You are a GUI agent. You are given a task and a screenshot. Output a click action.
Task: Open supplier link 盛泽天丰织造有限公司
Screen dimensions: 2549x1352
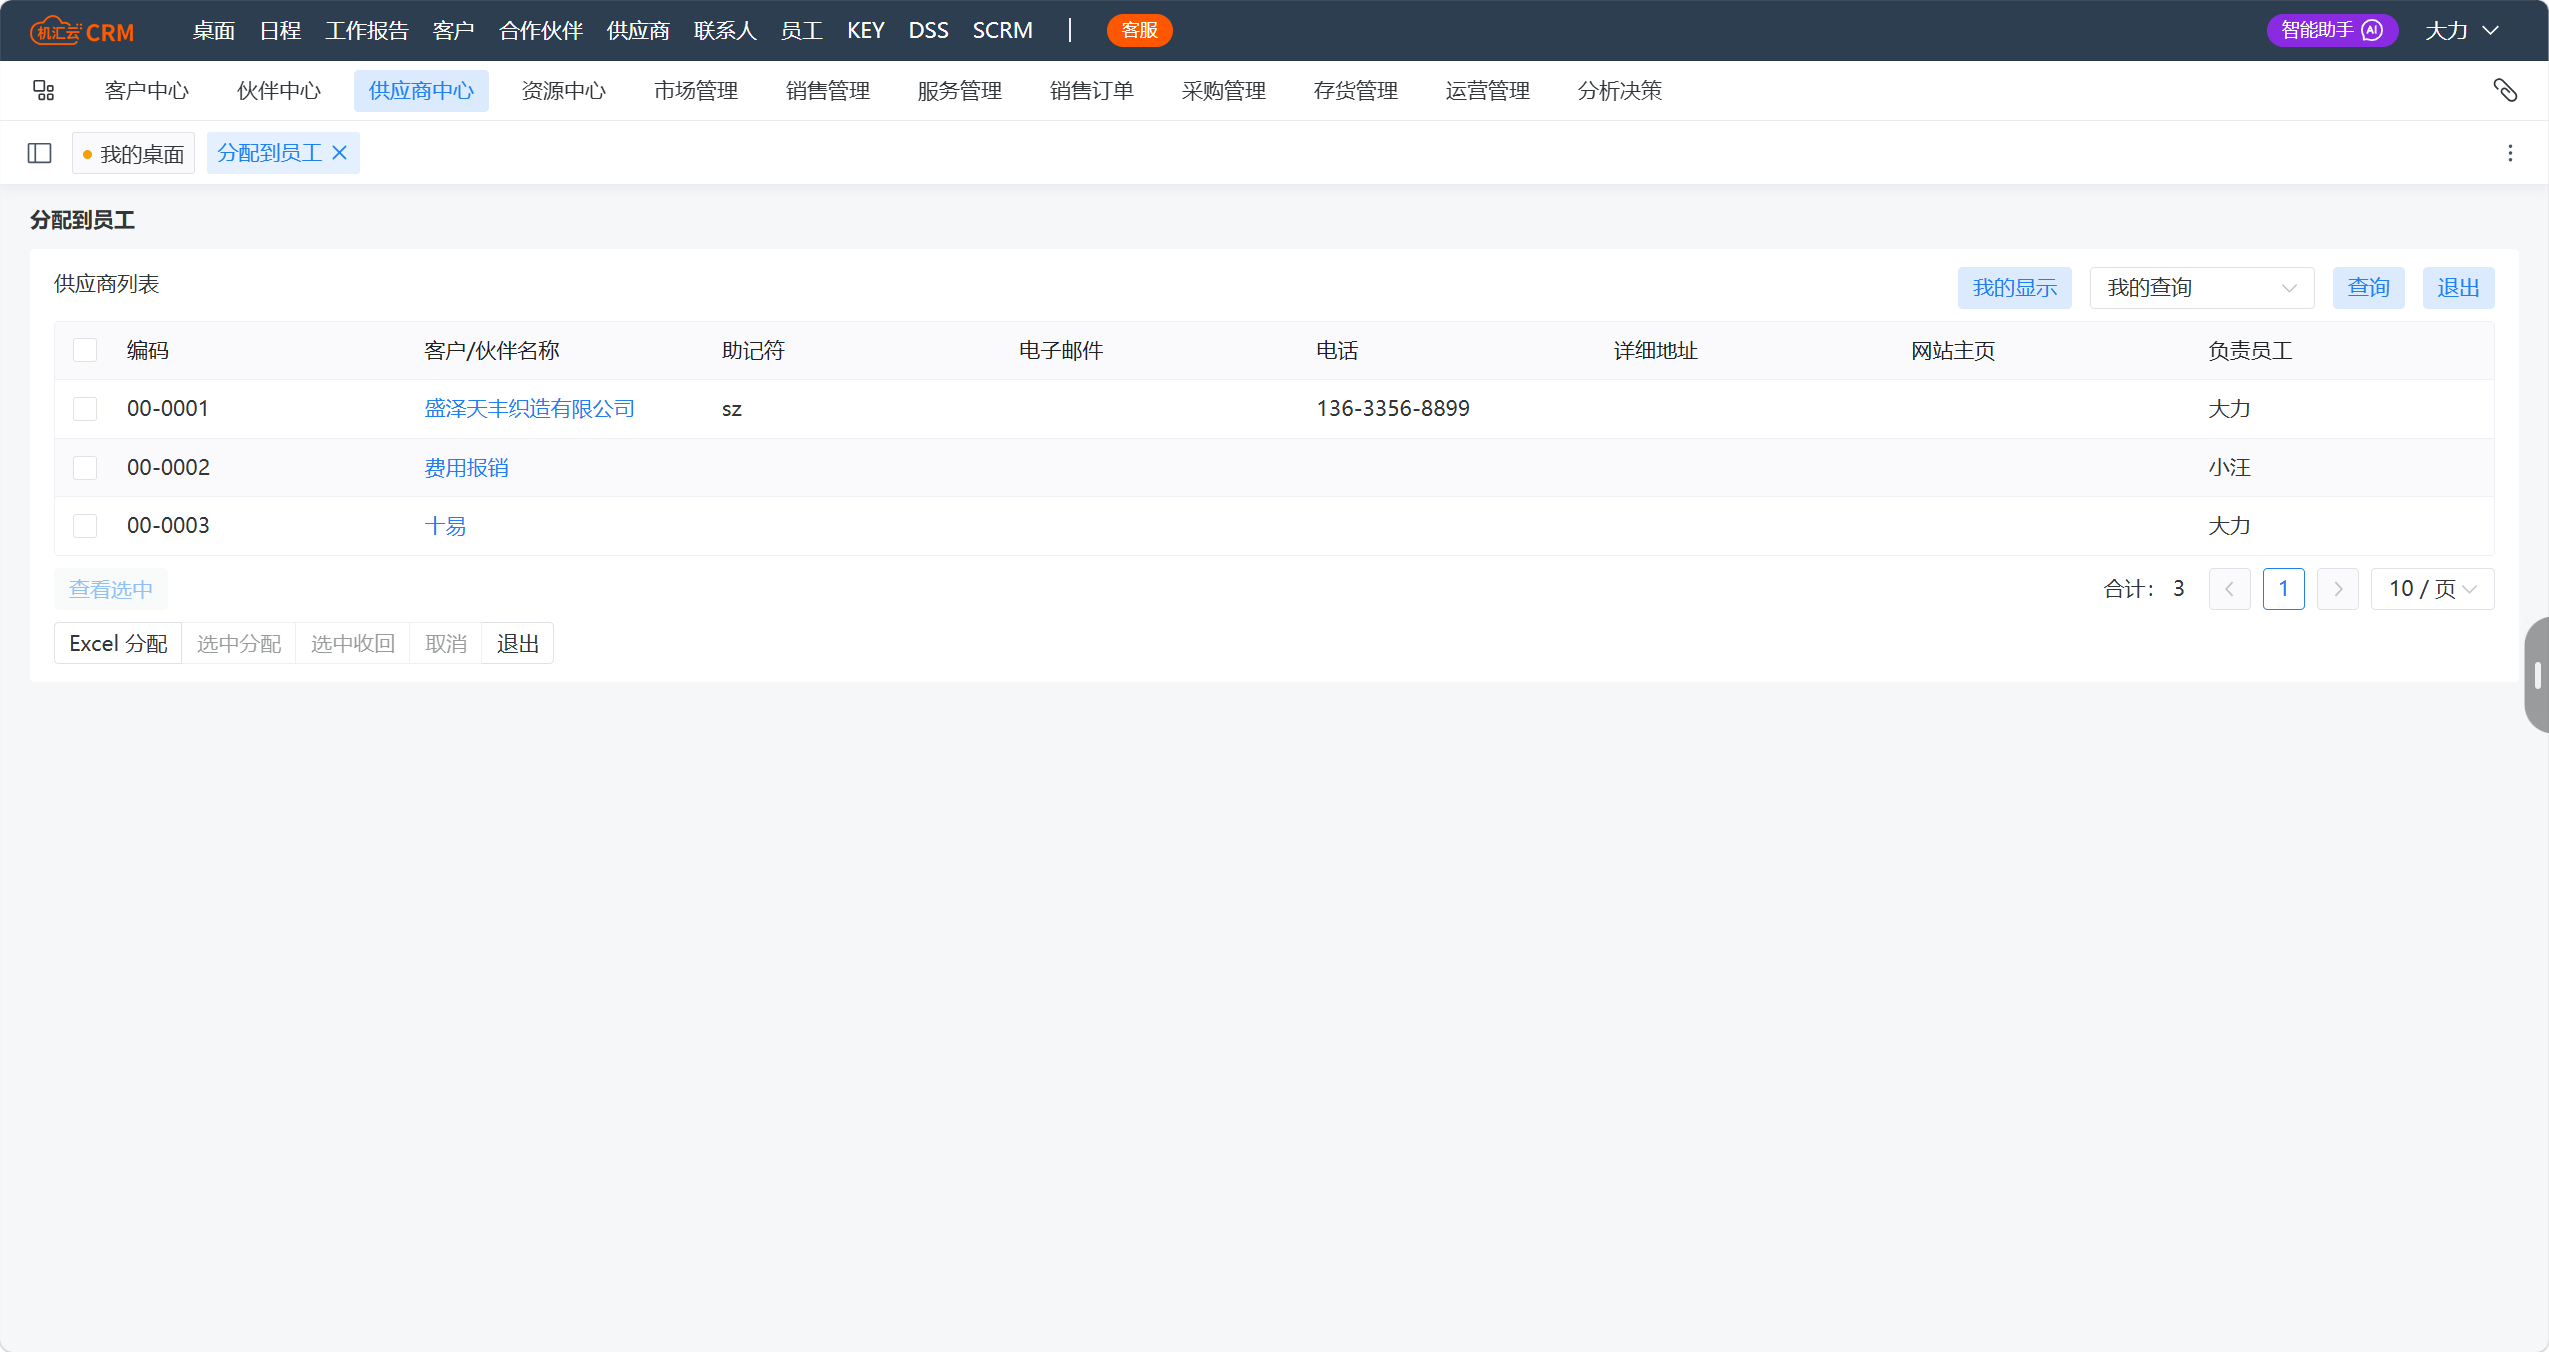click(x=530, y=409)
